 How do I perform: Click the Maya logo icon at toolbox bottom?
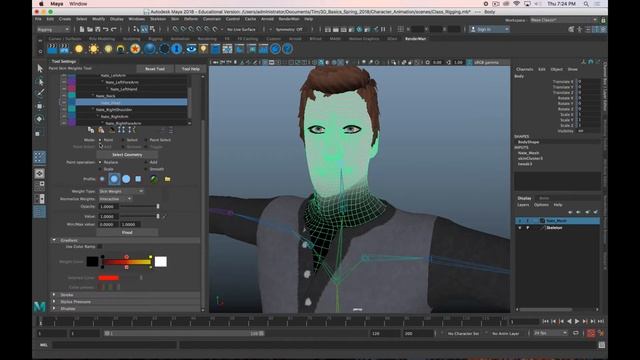click(40, 306)
